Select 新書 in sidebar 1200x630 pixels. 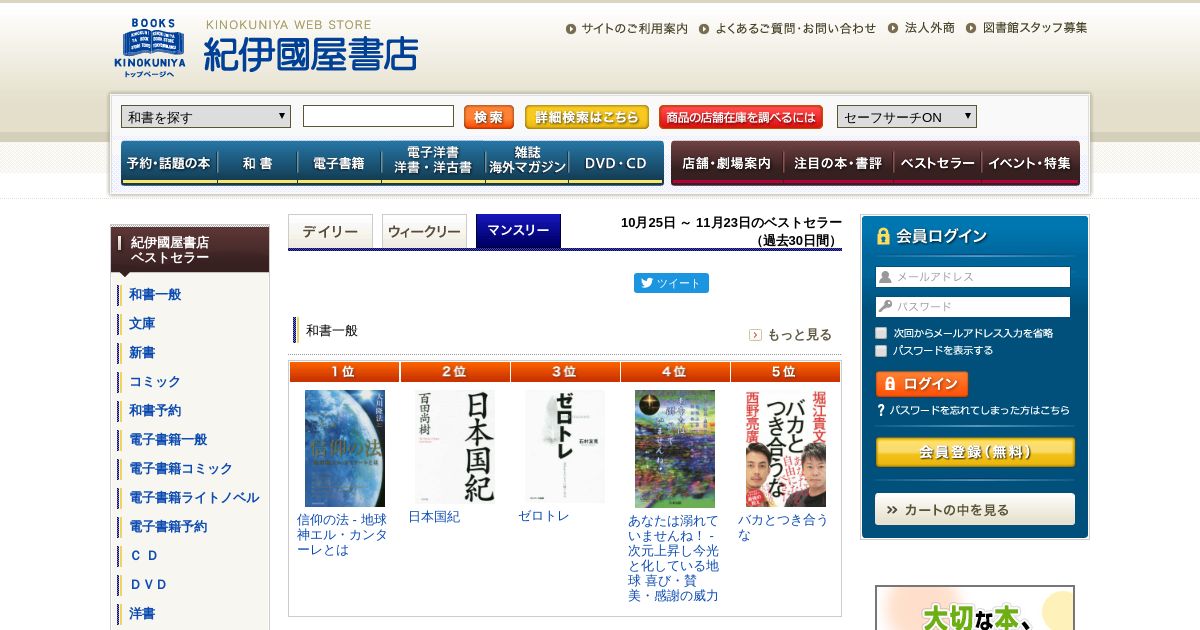142,352
